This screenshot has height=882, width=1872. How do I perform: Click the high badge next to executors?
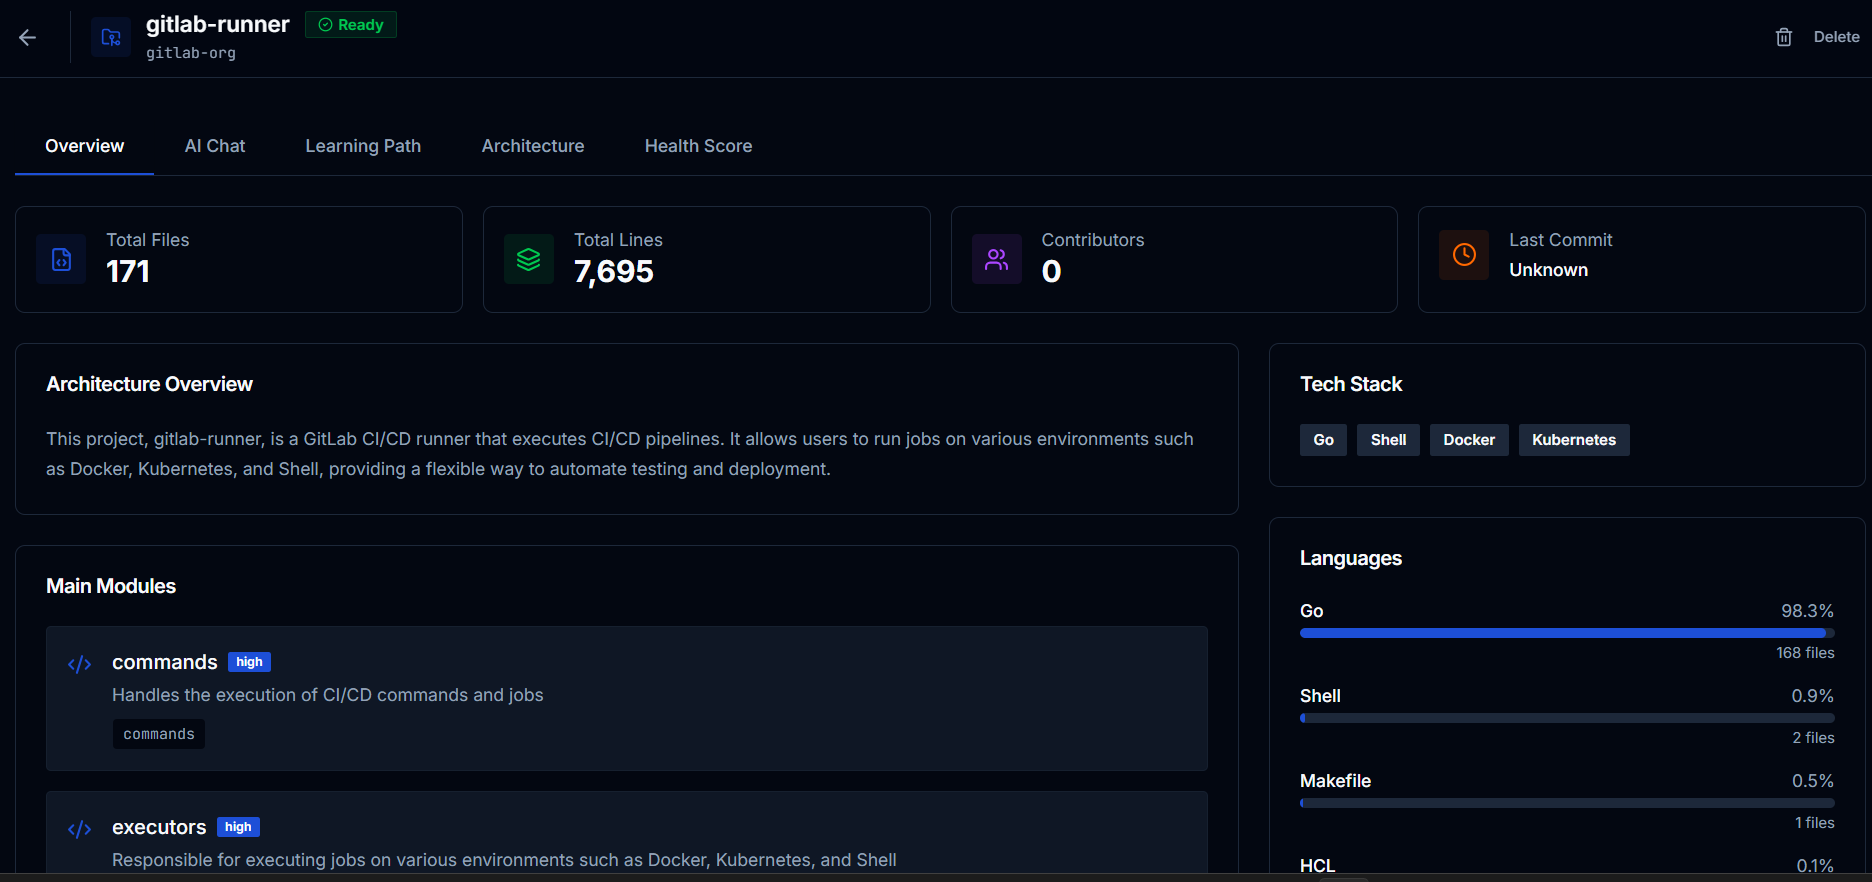(x=239, y=827)
